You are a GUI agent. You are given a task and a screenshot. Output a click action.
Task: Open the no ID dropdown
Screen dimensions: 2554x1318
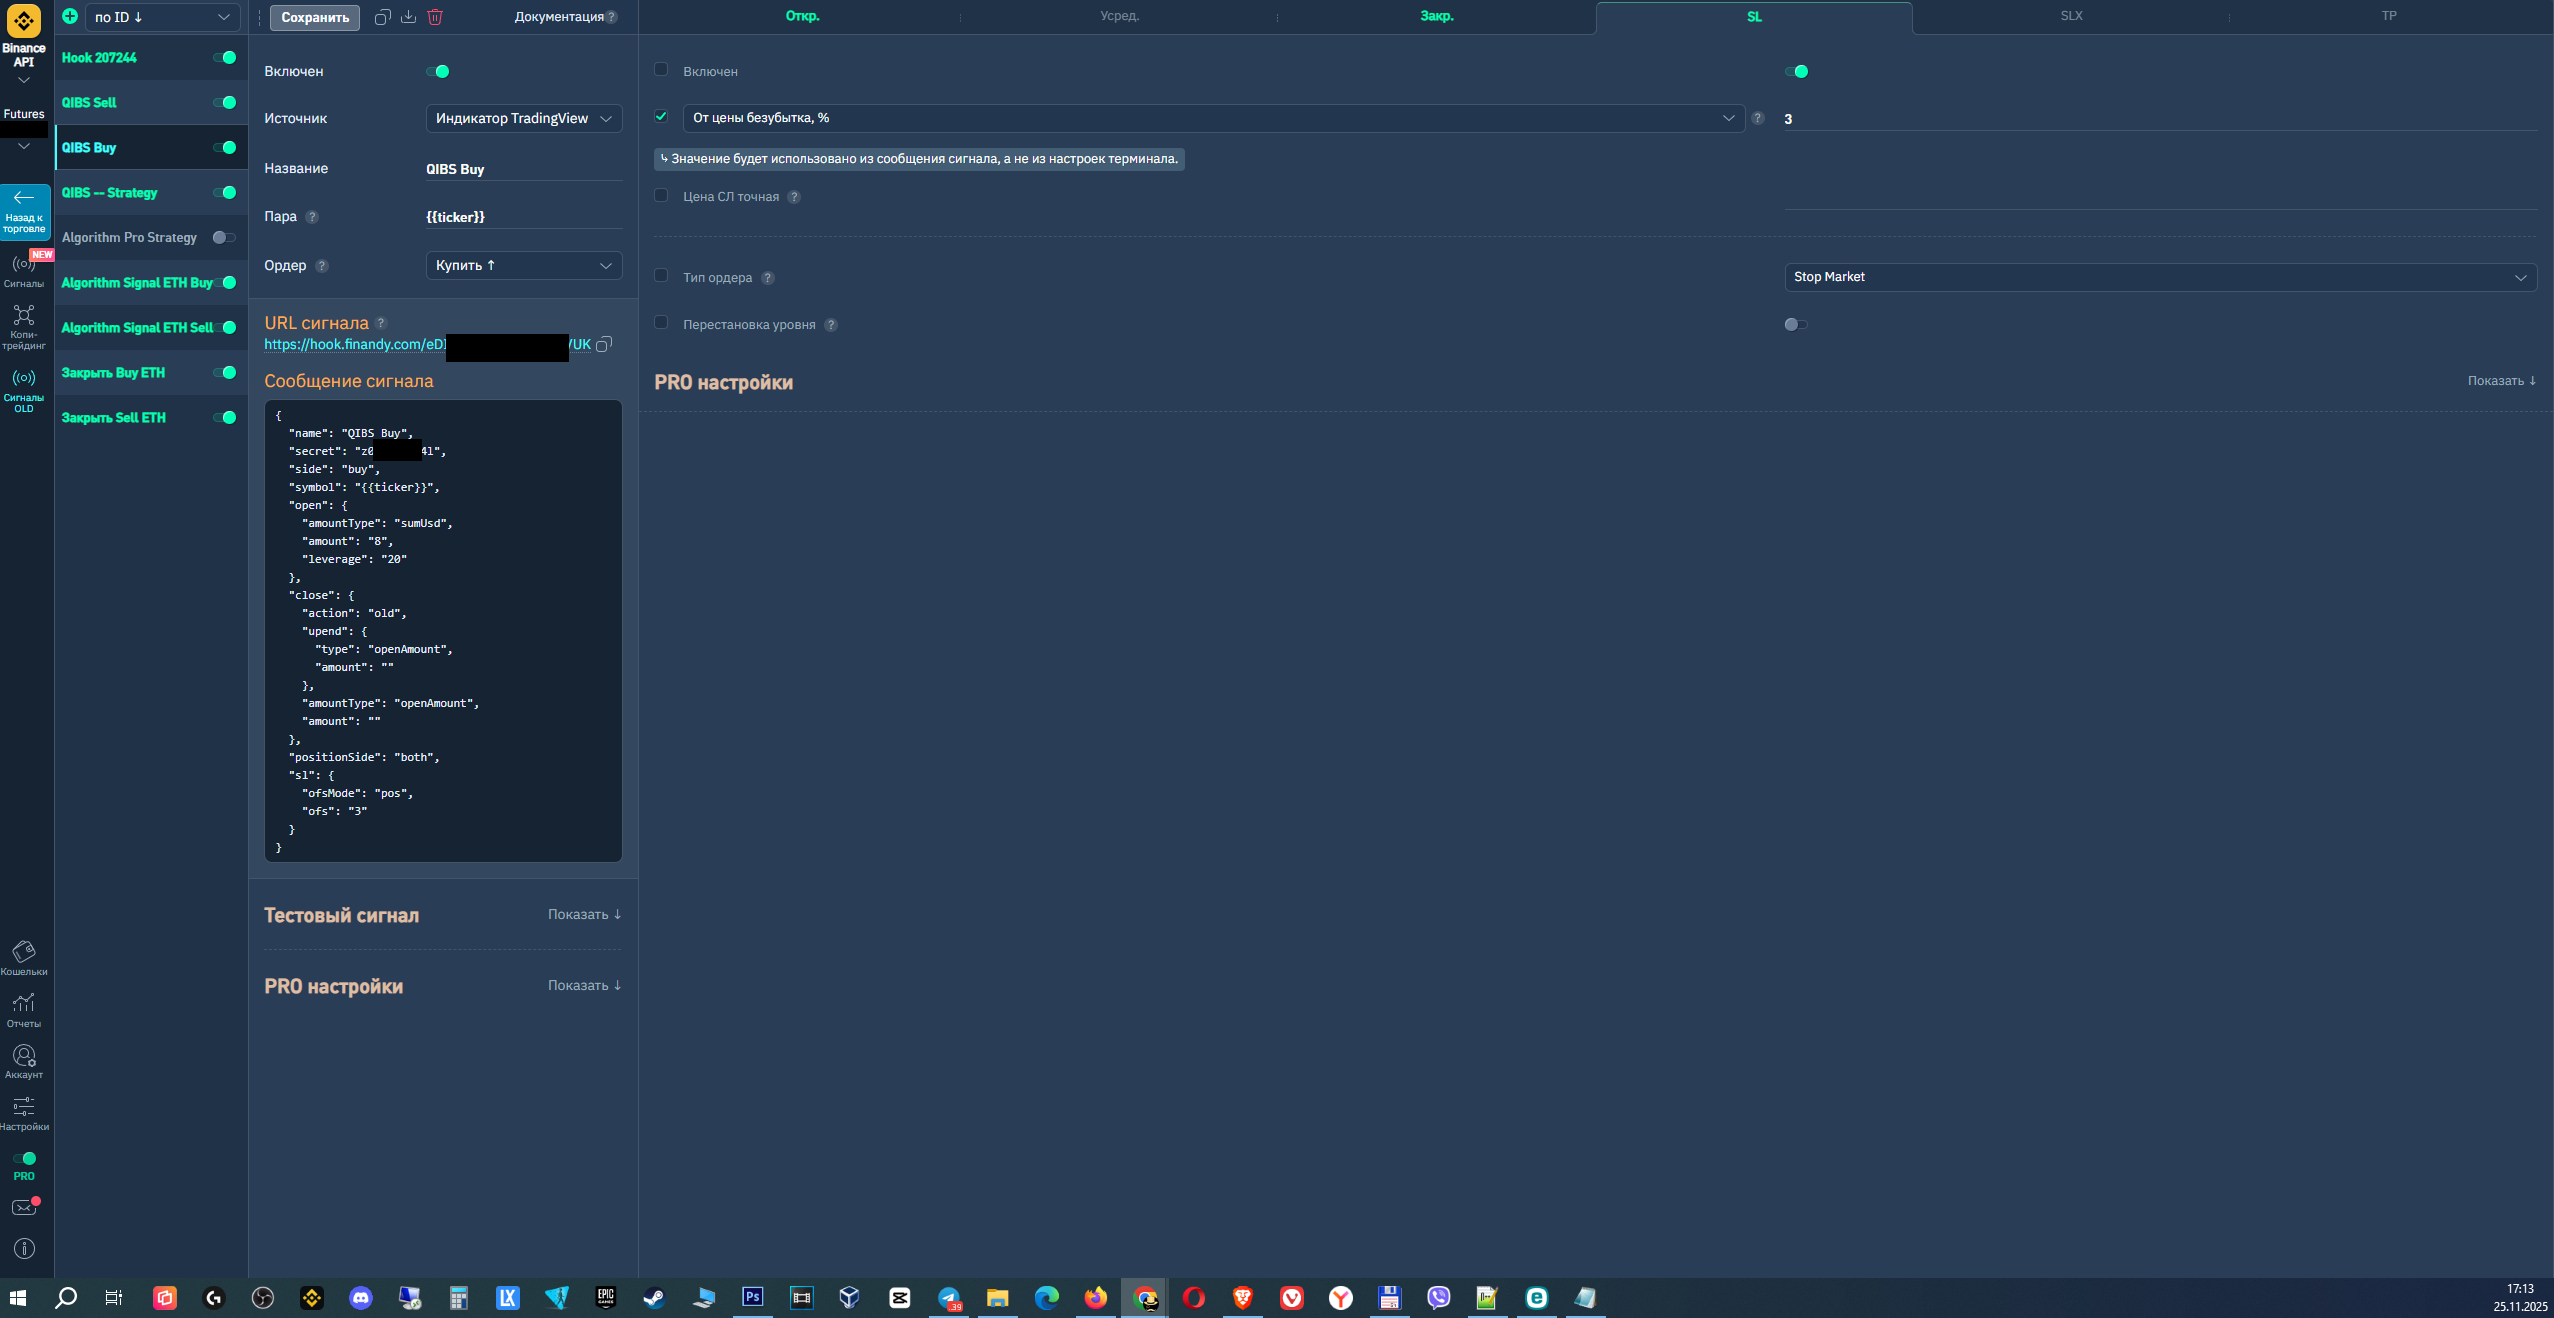[x=162, y=17]
